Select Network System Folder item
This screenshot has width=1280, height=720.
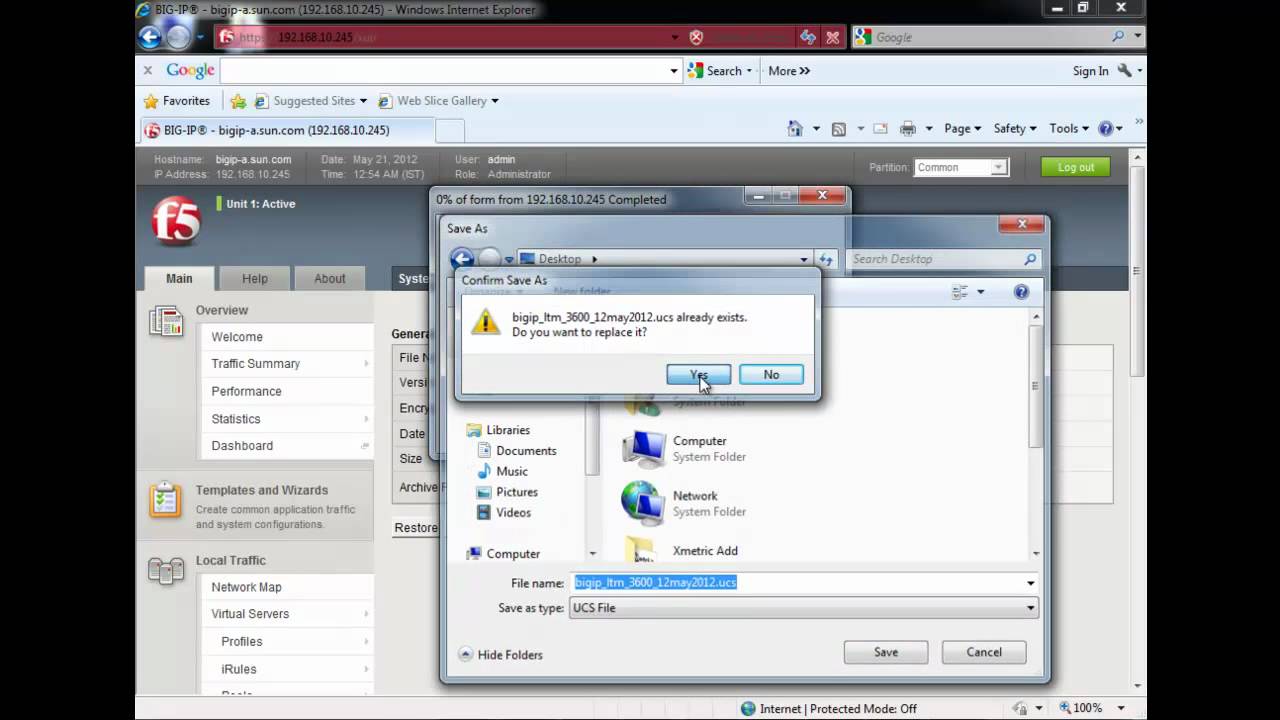click(684, 503)
